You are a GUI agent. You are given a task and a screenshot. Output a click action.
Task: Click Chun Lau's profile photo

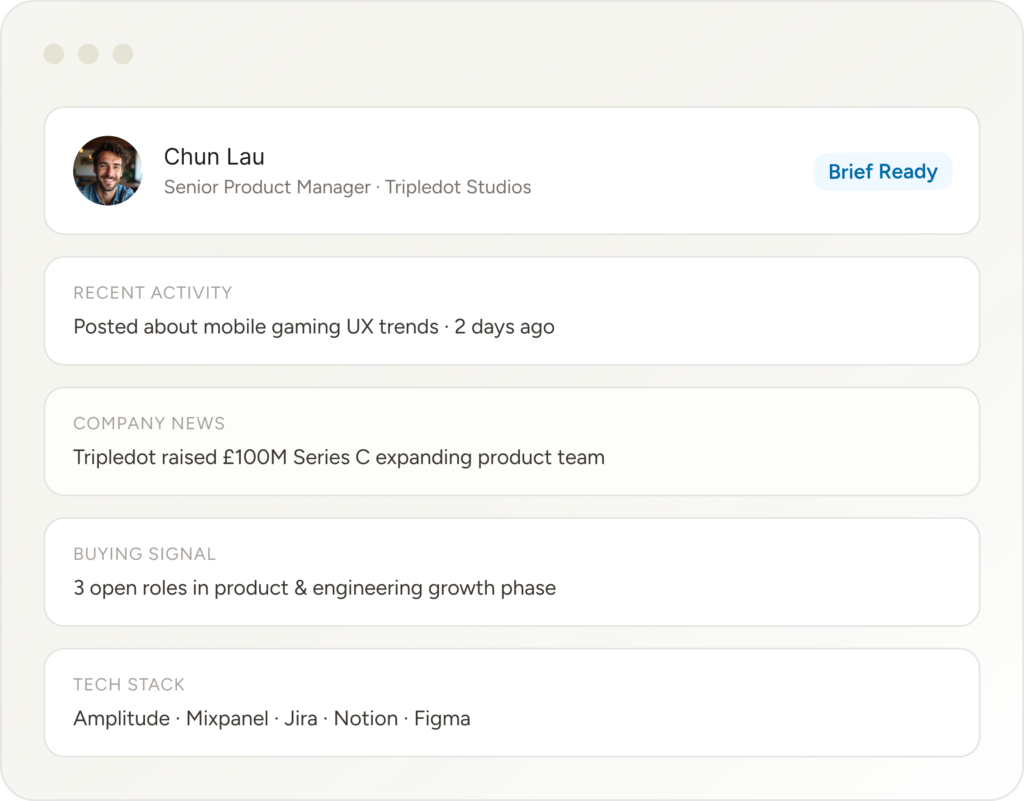coord(107,171)
